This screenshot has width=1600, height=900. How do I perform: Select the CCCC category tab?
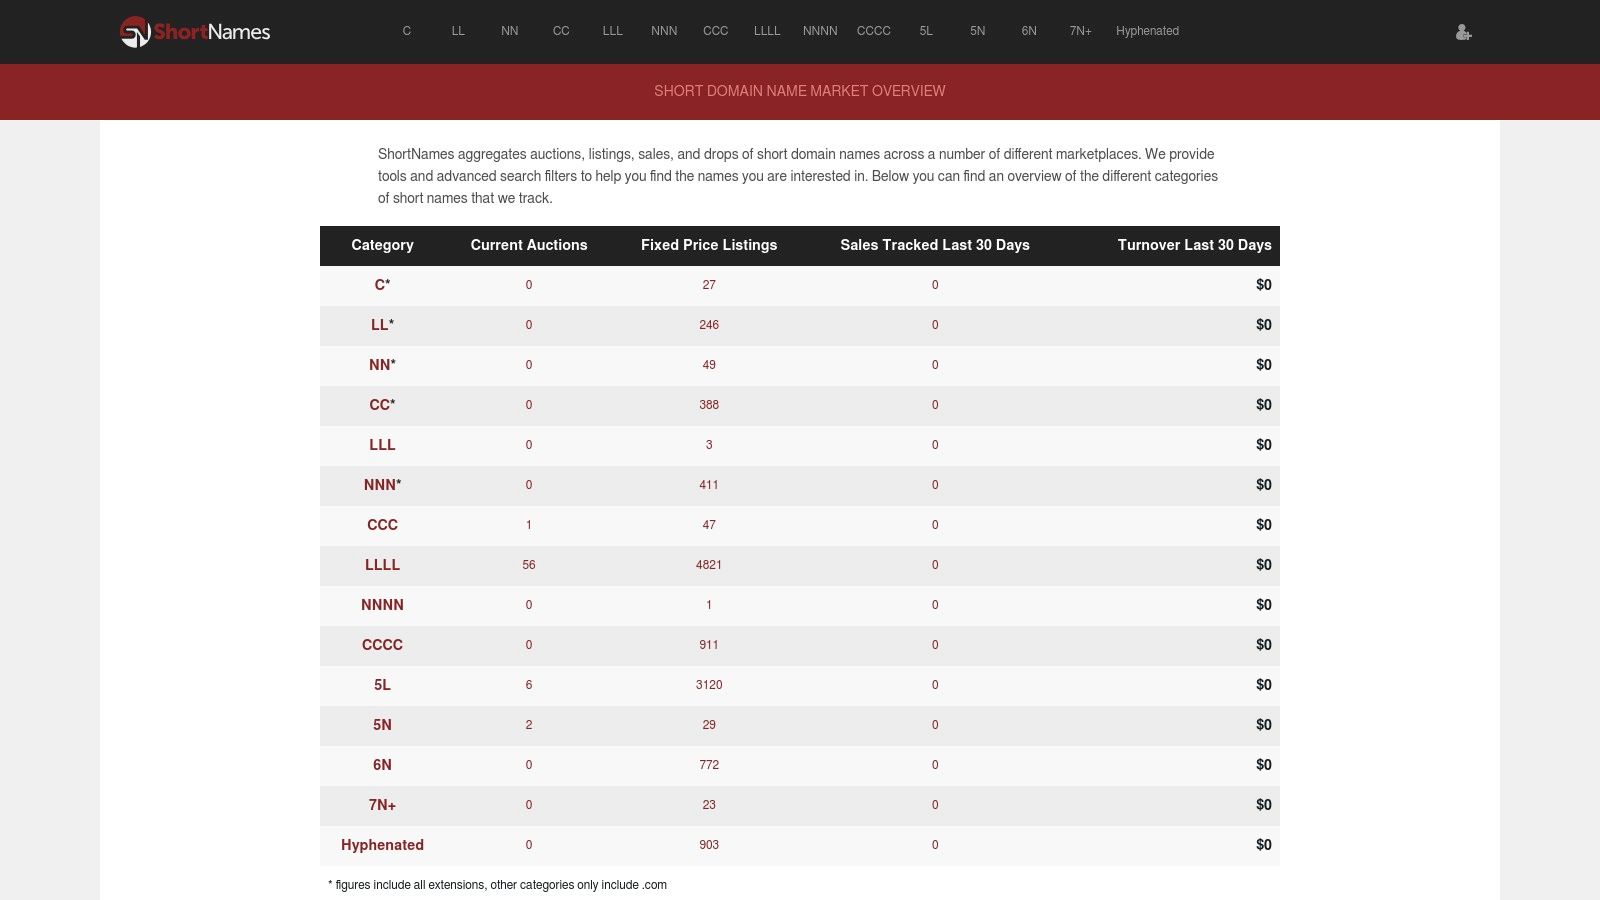pos(872,31)
